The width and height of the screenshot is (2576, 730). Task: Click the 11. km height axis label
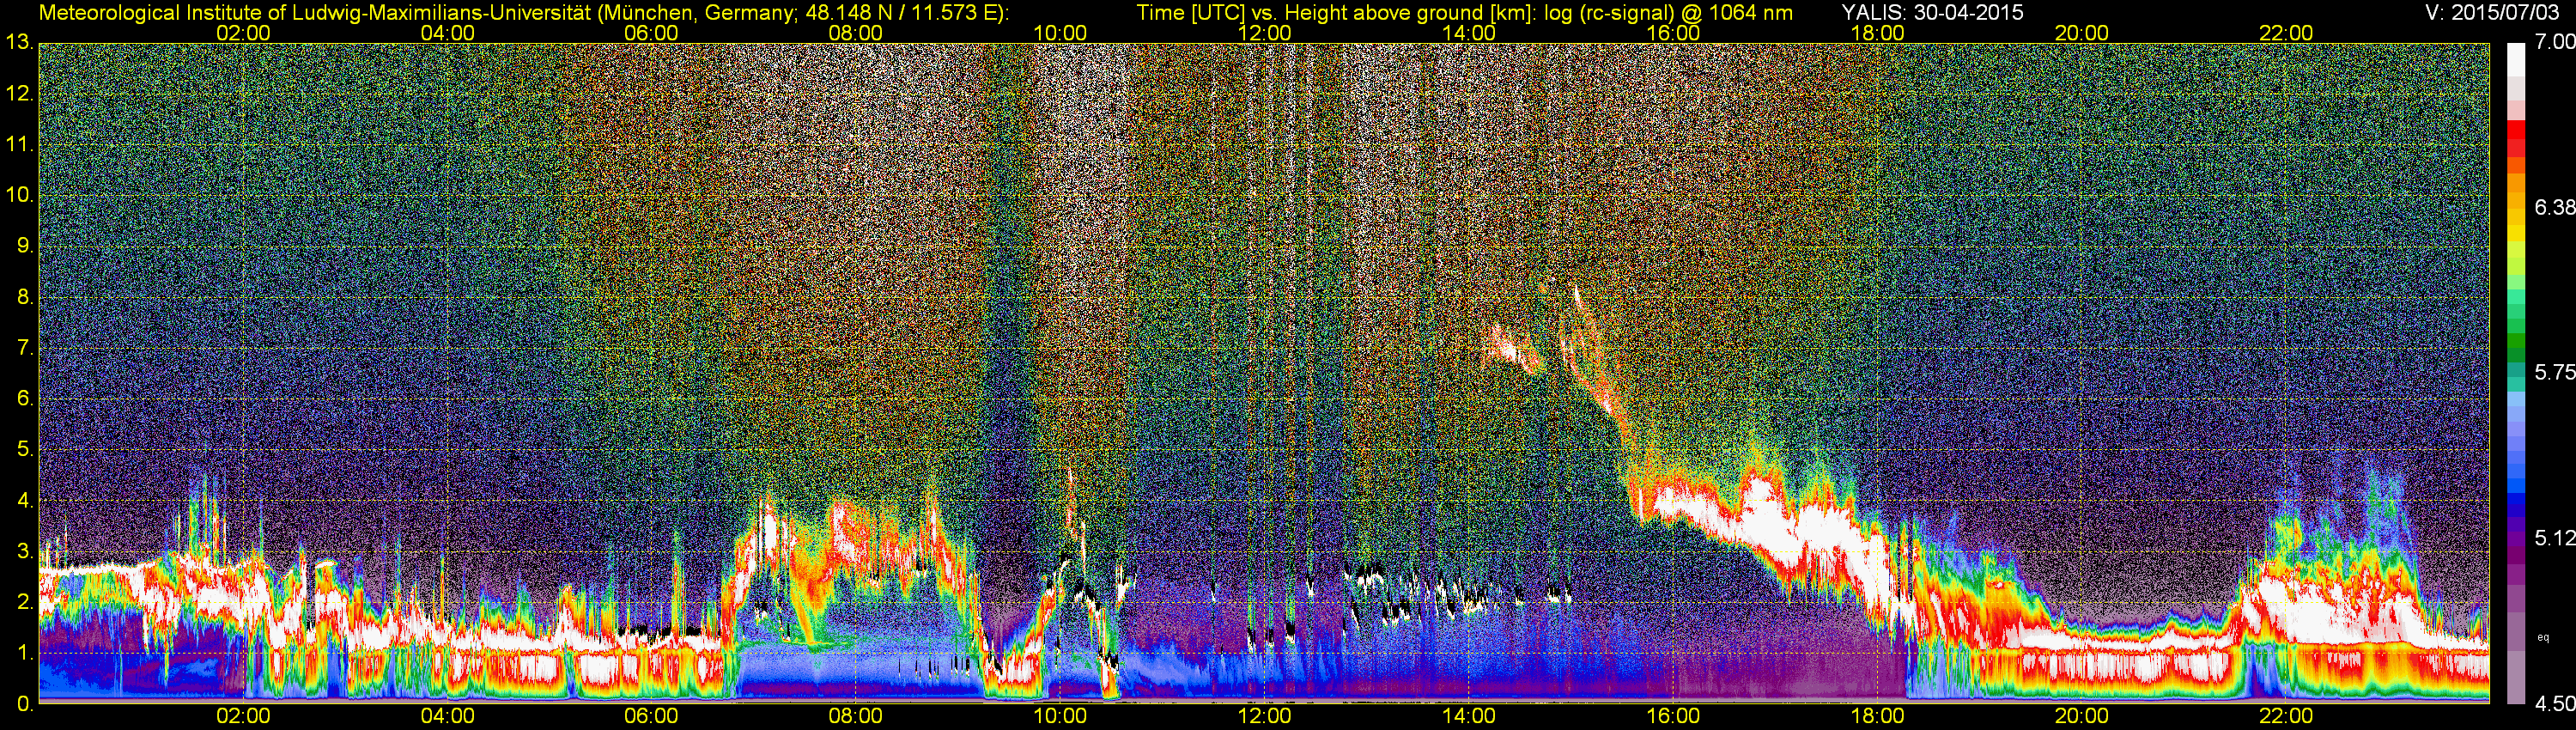(x=20, y=144)
